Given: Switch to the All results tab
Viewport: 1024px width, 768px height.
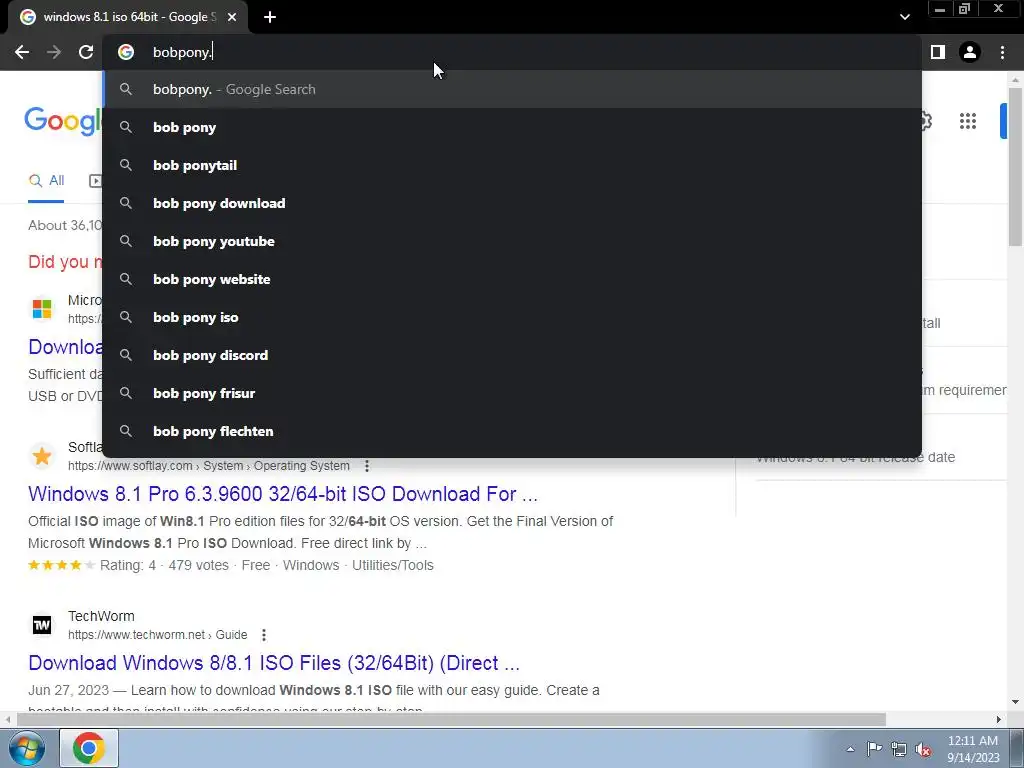Looking at the screenshot, I should pos(46,181).
